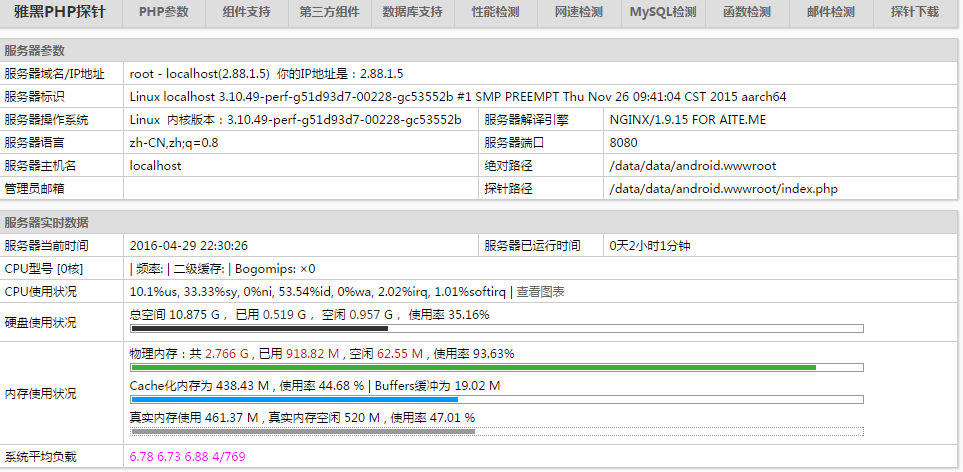Image resolution: width=963 pixels, height=472 pixels.
Task: Click the gray real memory usage bar
Action: (303, 432)
